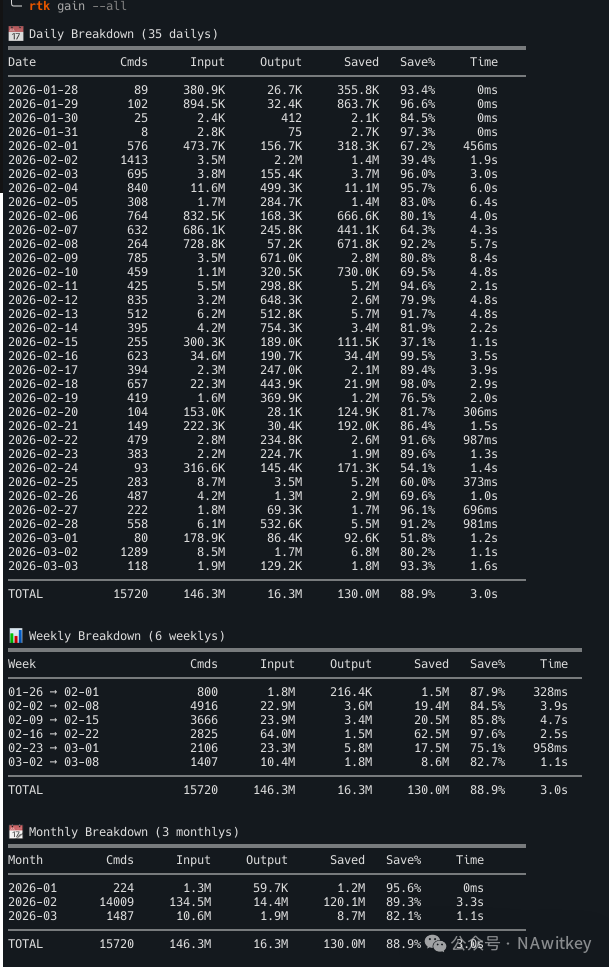Click the time value 987ms

[x=481, y=440]
